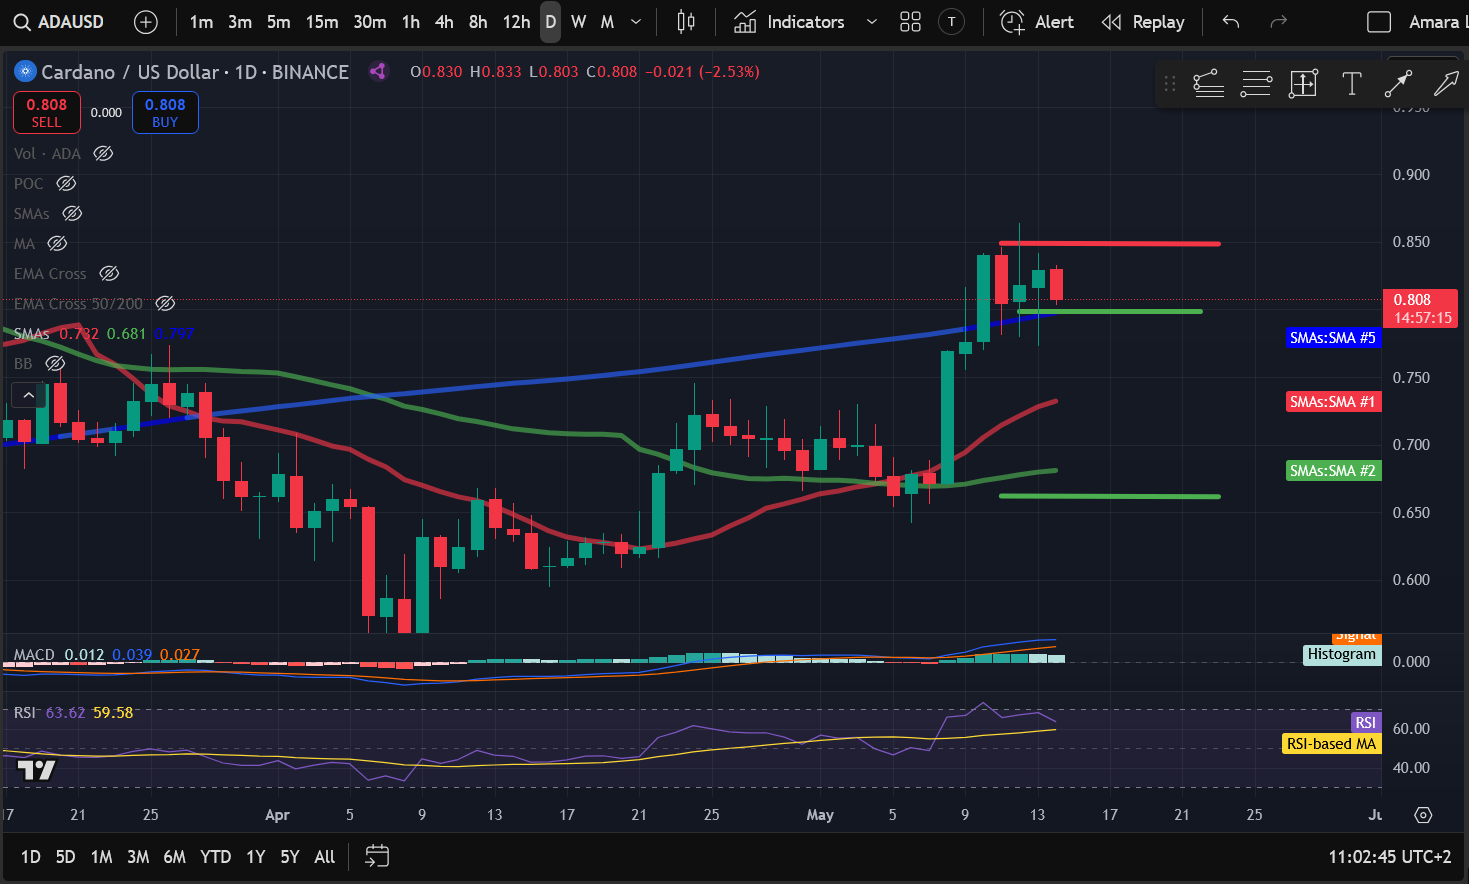Select the trend line styles tool

pyautogui.click(x=1208, y=84)
